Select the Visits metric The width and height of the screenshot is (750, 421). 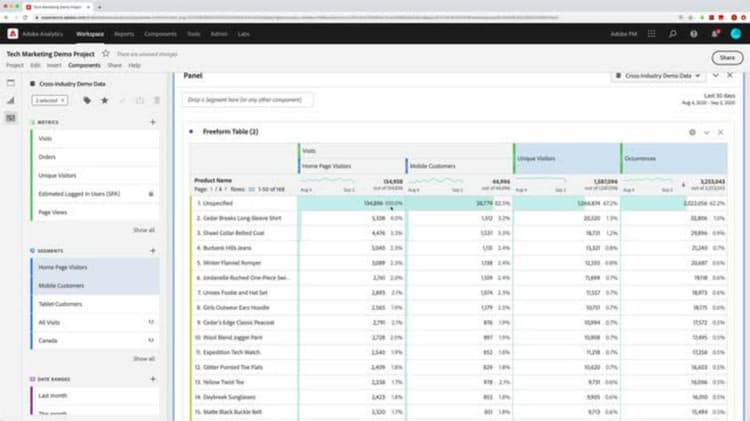[x=96, y=138]
